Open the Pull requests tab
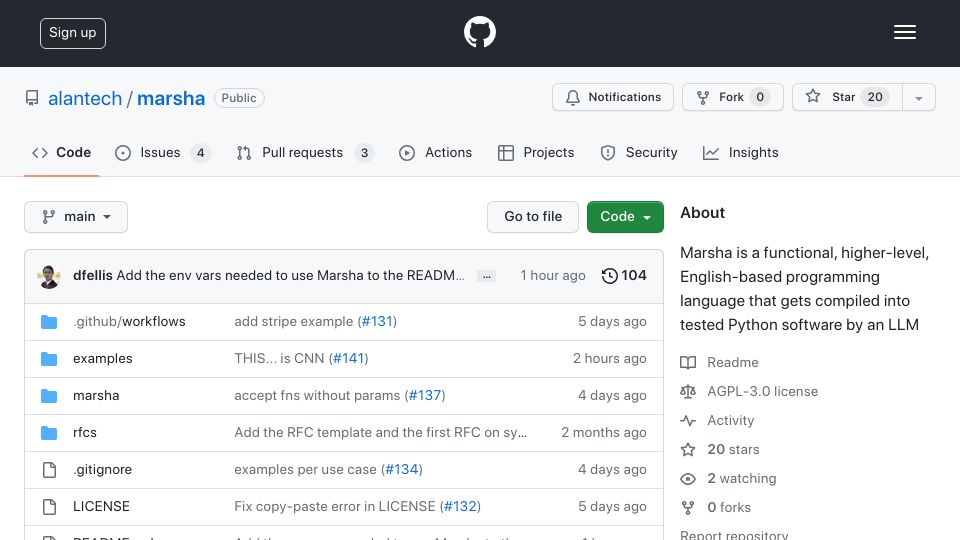This screenshot has height=540, width=960. [305, 152]
